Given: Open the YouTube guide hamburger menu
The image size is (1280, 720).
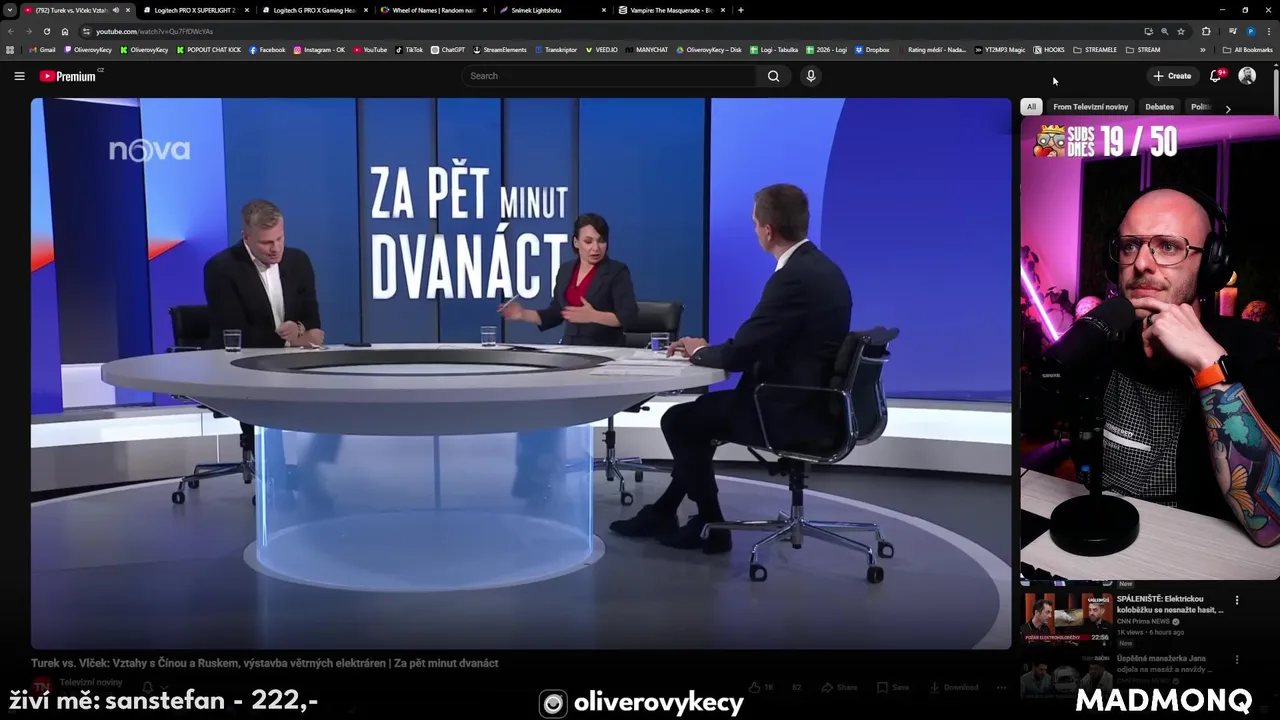Looking at the screenshot, I should point(19,76).
